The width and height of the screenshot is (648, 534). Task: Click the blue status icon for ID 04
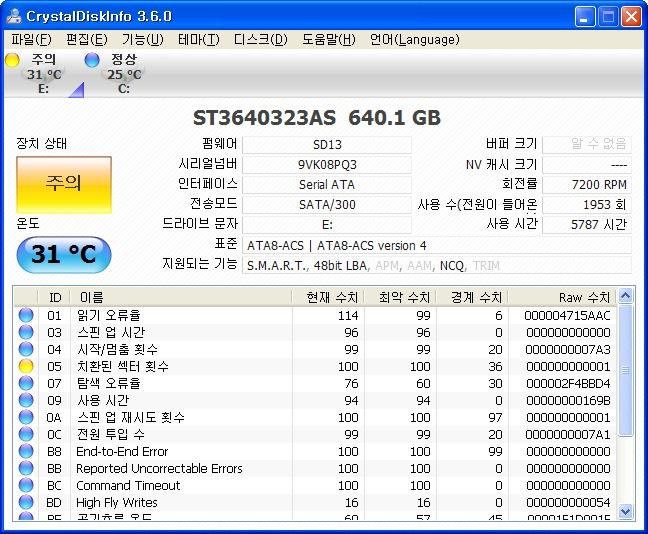(26, 349)
